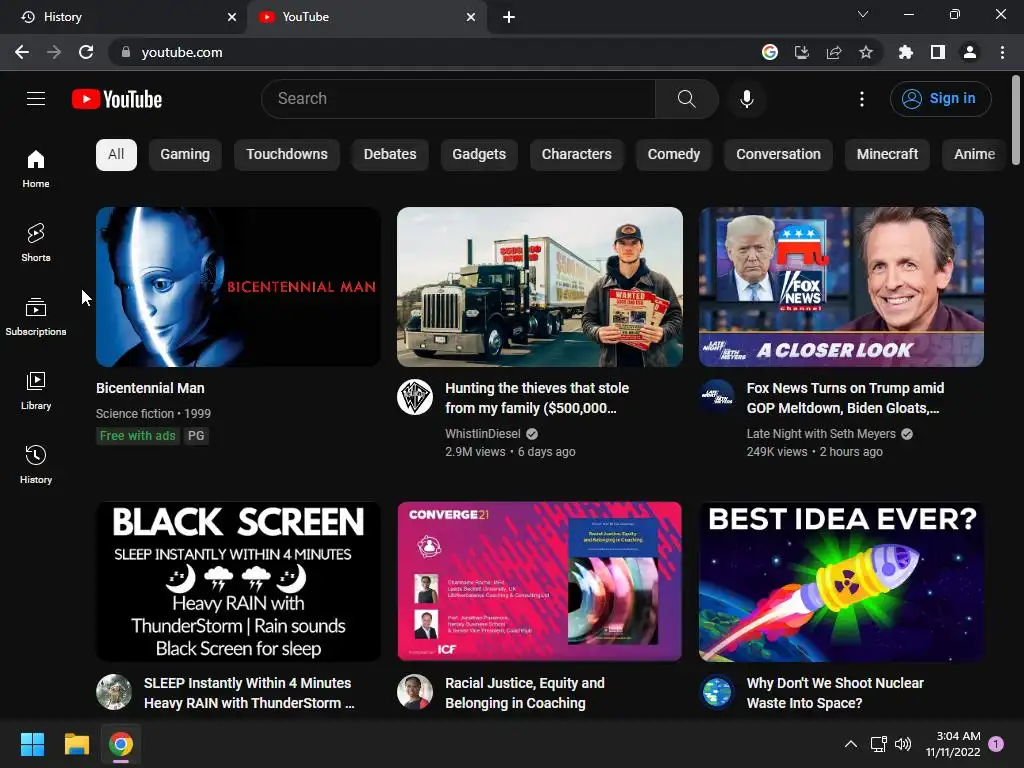This screenshot has height=768, width=1024.
Task: Open 'Fox News Turns on Trump' title
Action: pyautogui.click(x=845, y=398)
